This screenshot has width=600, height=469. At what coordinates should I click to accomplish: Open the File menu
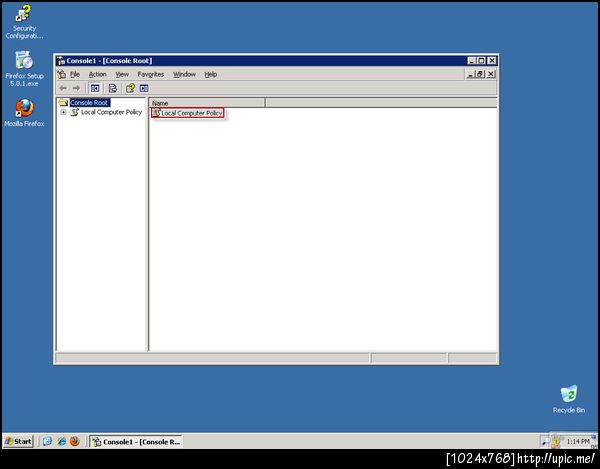[x=75, y=74]
